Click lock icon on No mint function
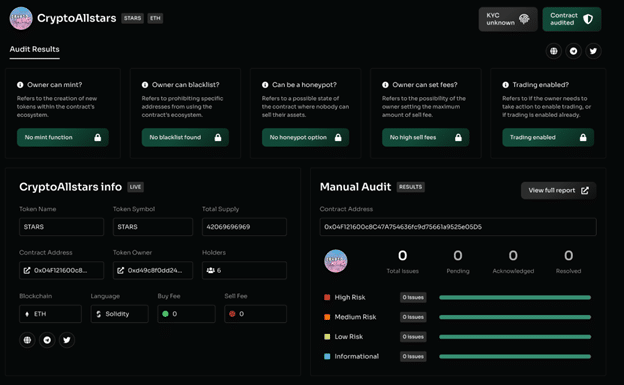 point(98,137)
